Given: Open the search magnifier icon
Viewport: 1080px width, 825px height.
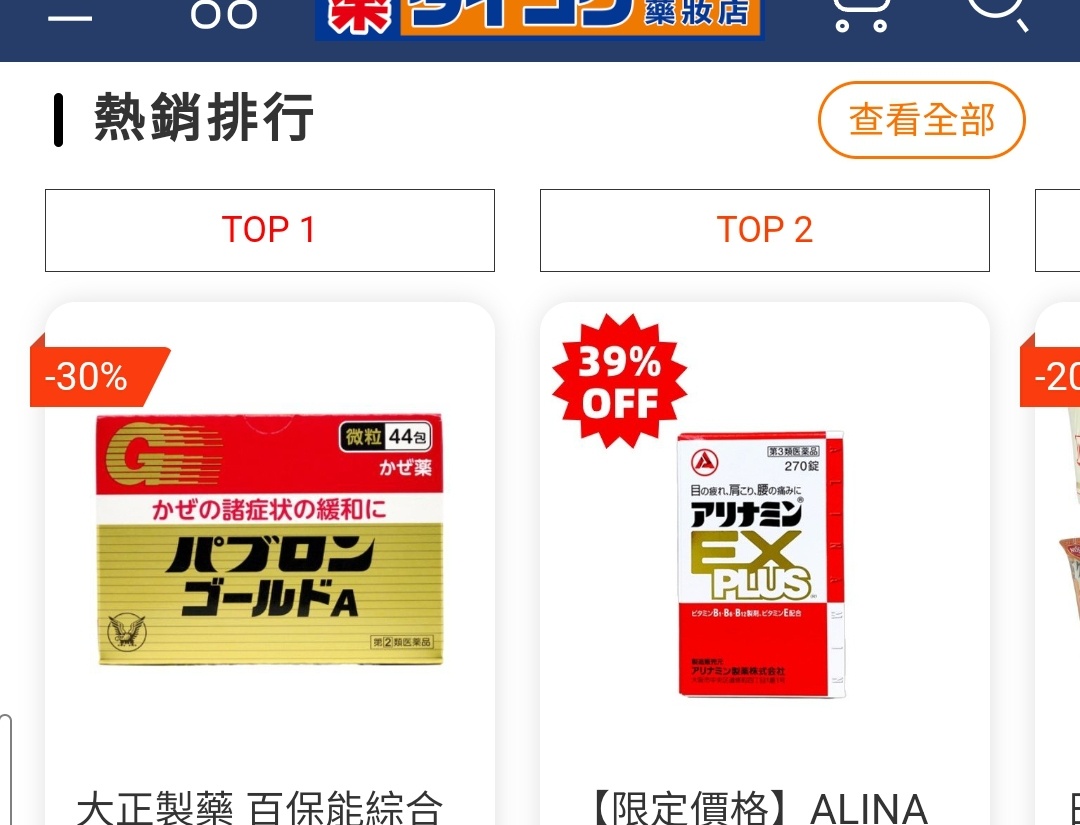Looking at the screenshot, I should point(998,14).
